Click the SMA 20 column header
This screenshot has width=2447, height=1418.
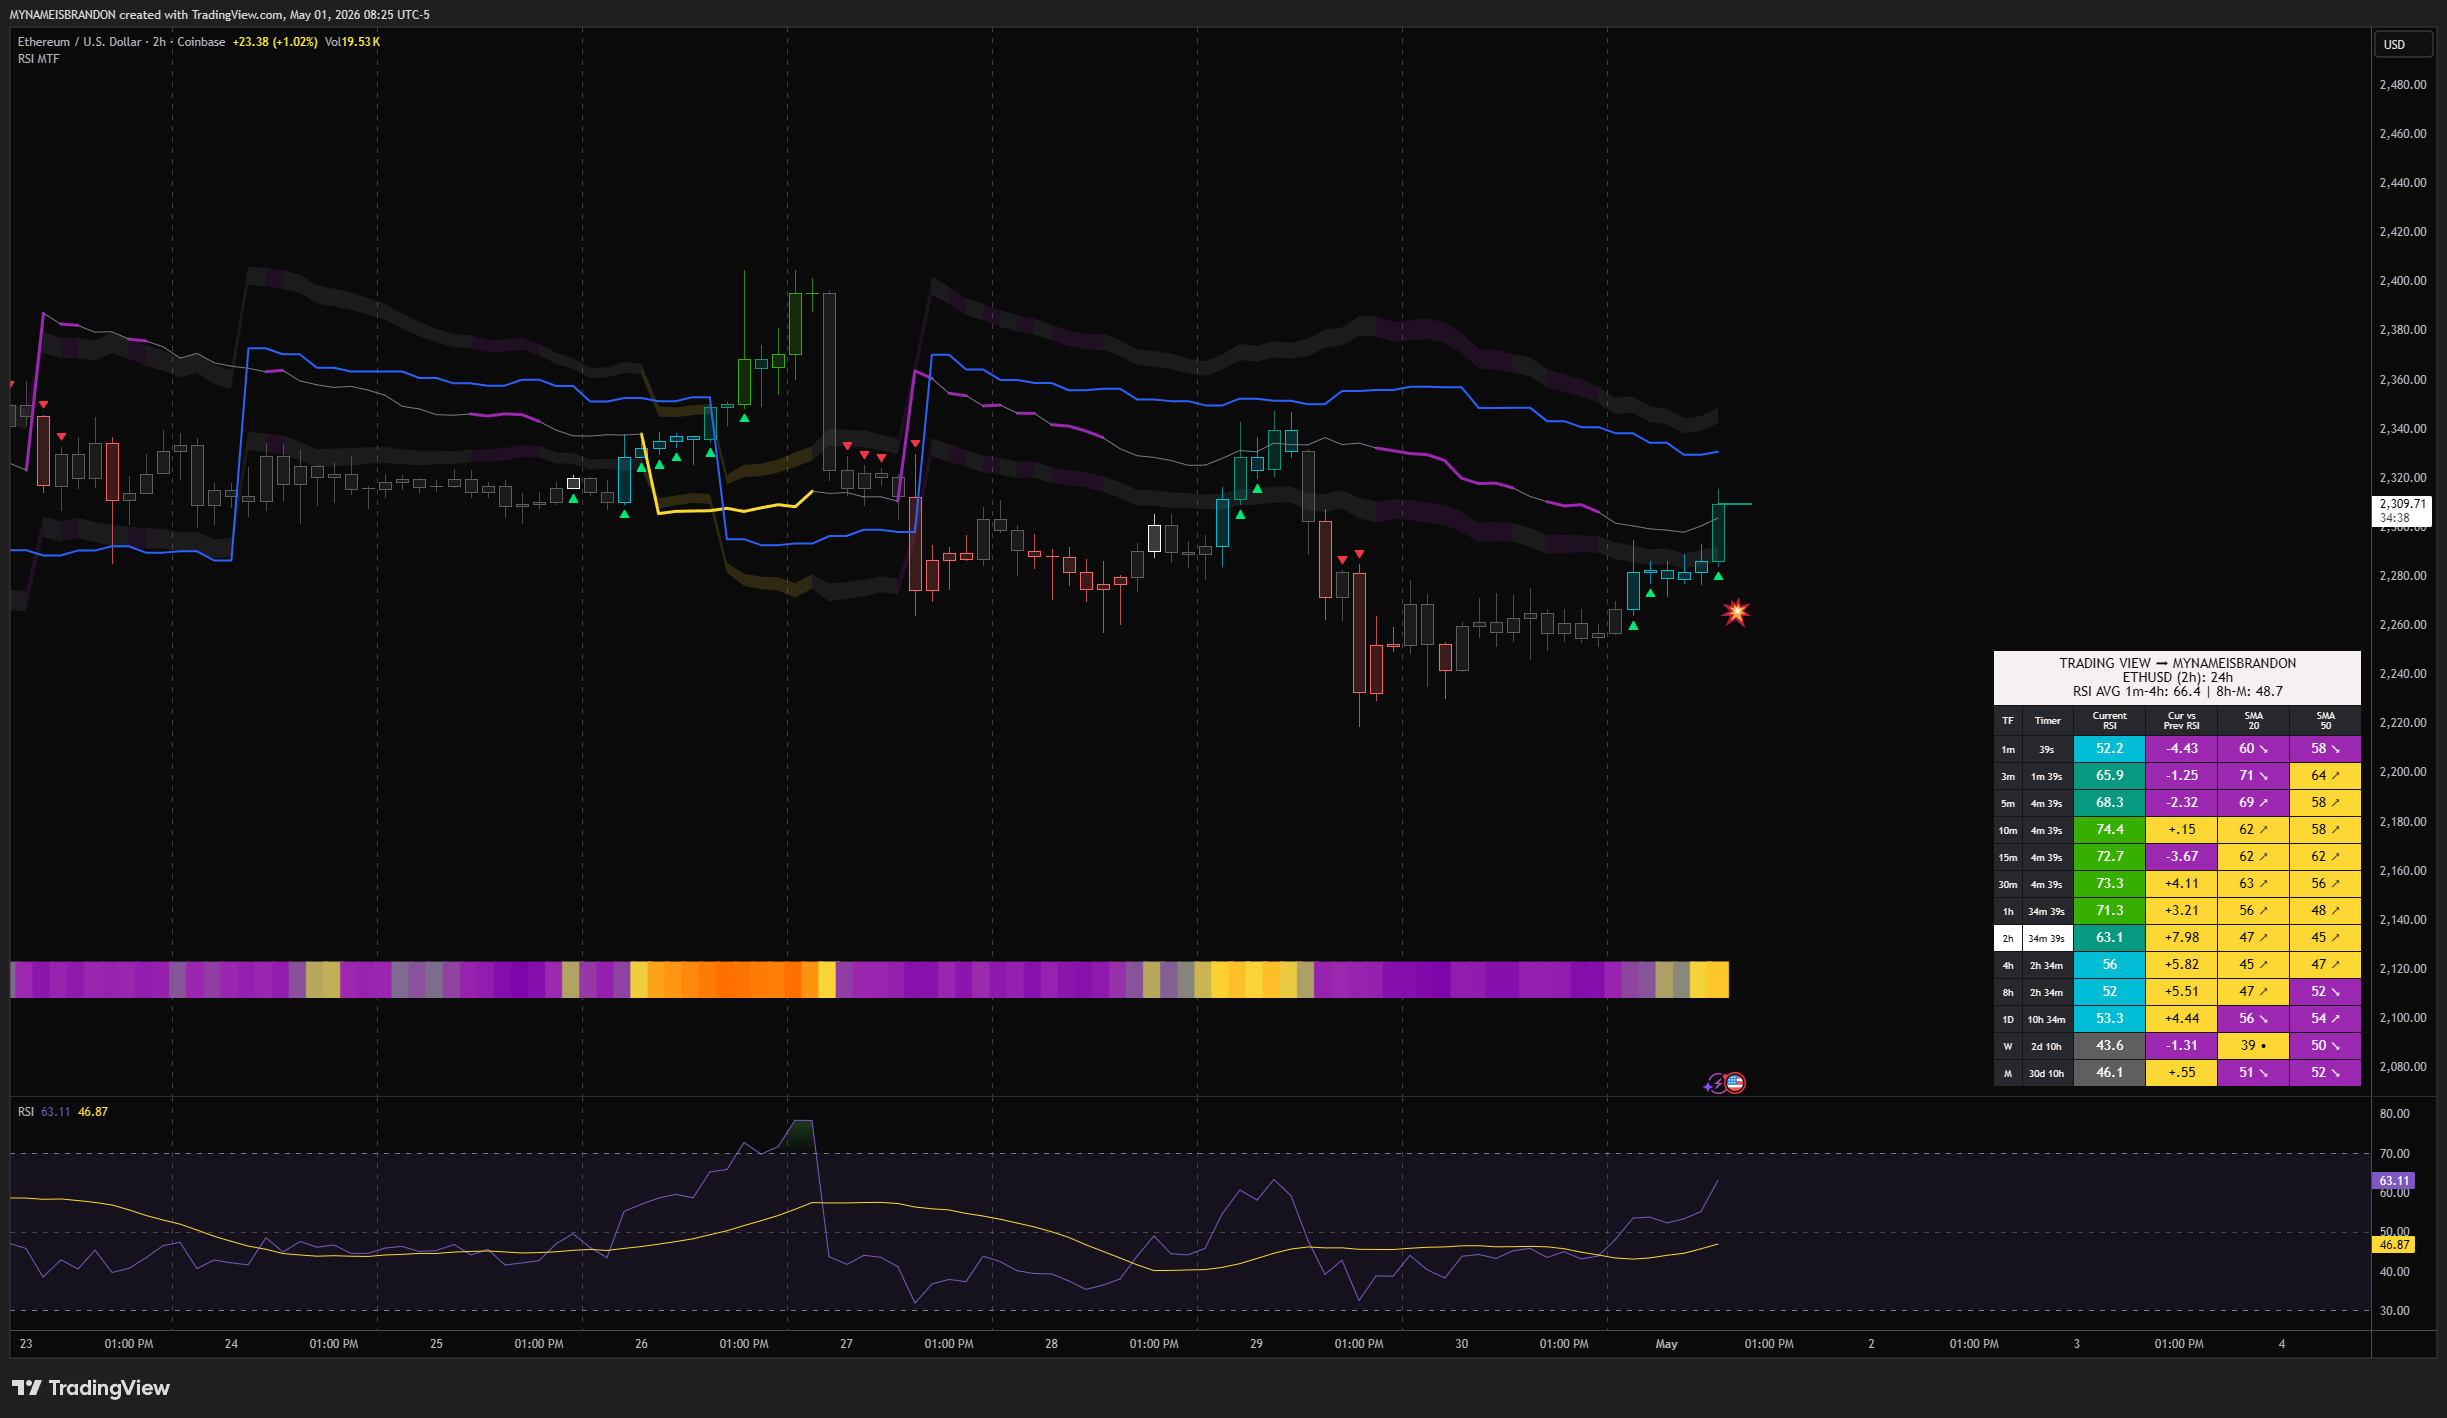coord(2253,720)
